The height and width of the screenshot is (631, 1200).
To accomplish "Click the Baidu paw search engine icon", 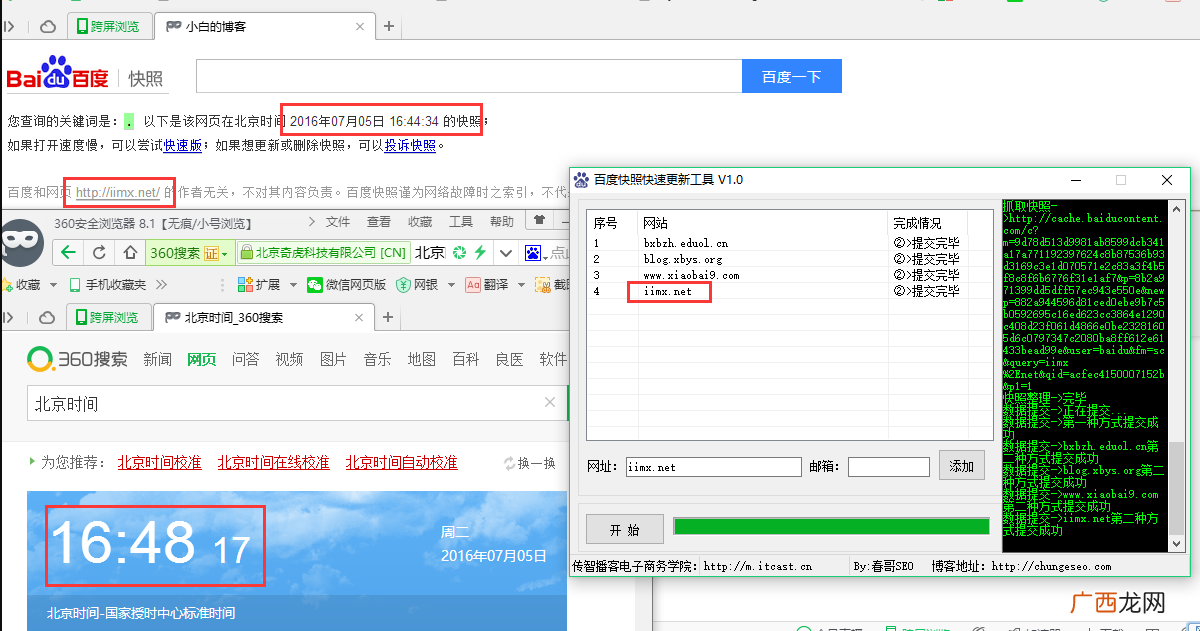I will tap(533, 252).
